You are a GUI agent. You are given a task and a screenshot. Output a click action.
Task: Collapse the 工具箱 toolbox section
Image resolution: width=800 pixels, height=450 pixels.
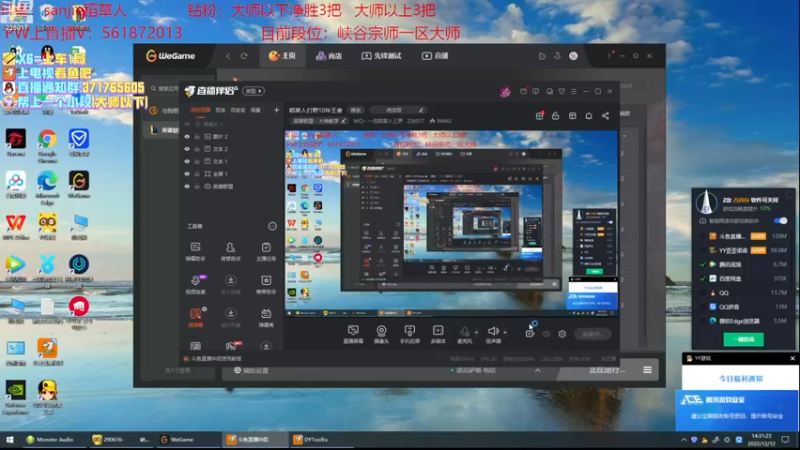(272, 226)
